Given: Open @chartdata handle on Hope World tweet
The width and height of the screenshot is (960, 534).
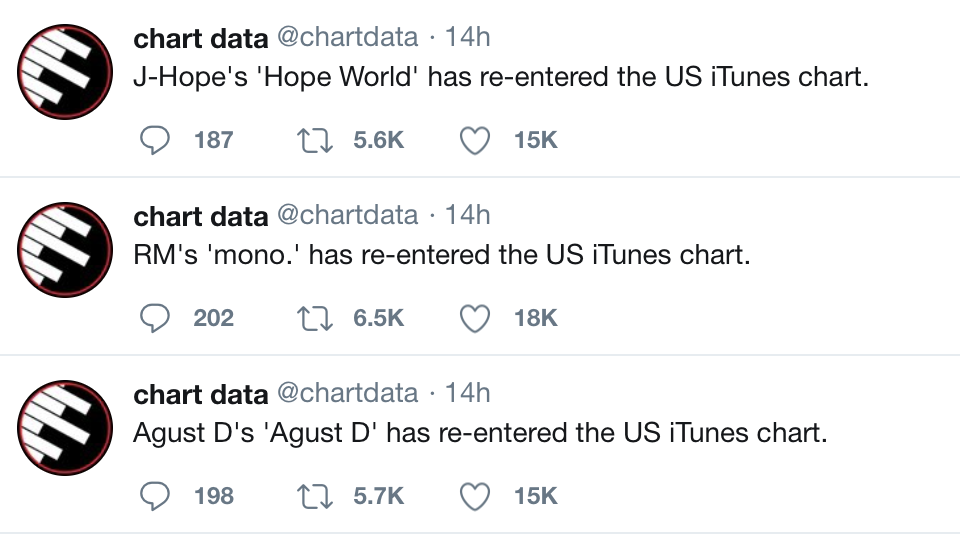Looking at the screenshot, I should [x=348, y=38].
